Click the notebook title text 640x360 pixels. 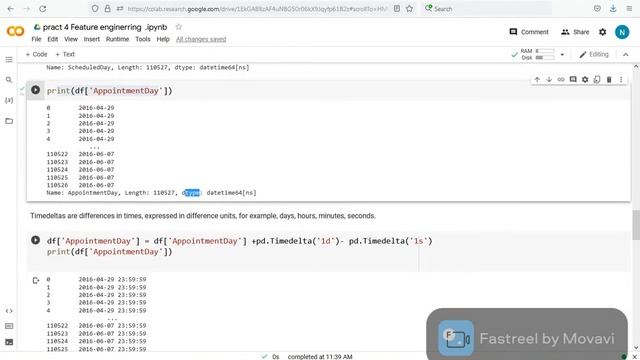tap(105, 27)
